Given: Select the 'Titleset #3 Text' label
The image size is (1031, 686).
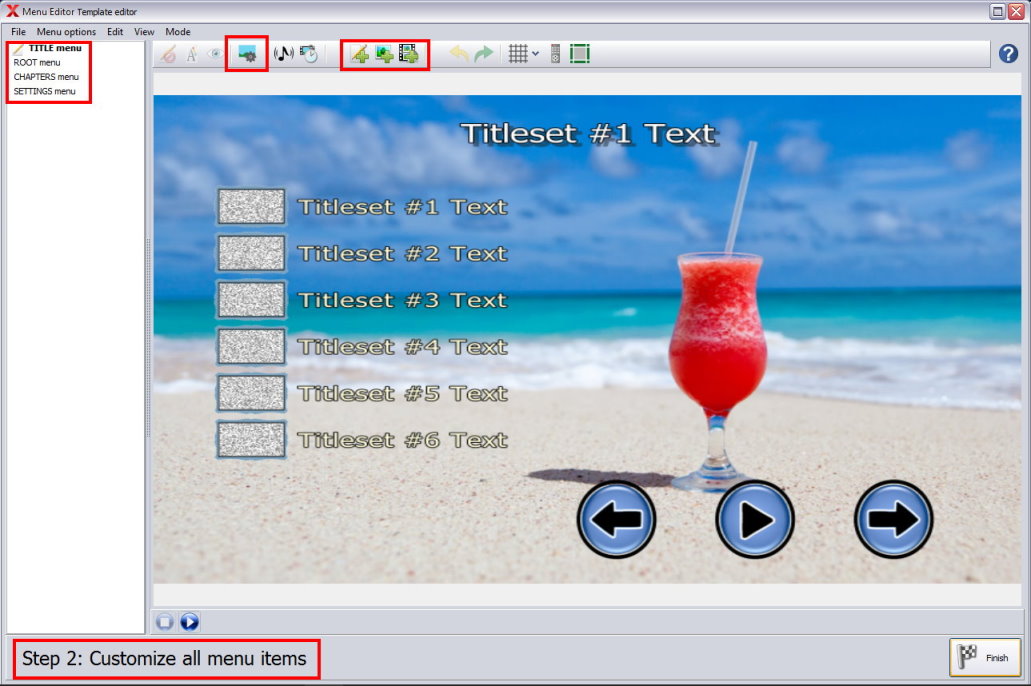Looking at the screenshot, I should click(403, 301).
